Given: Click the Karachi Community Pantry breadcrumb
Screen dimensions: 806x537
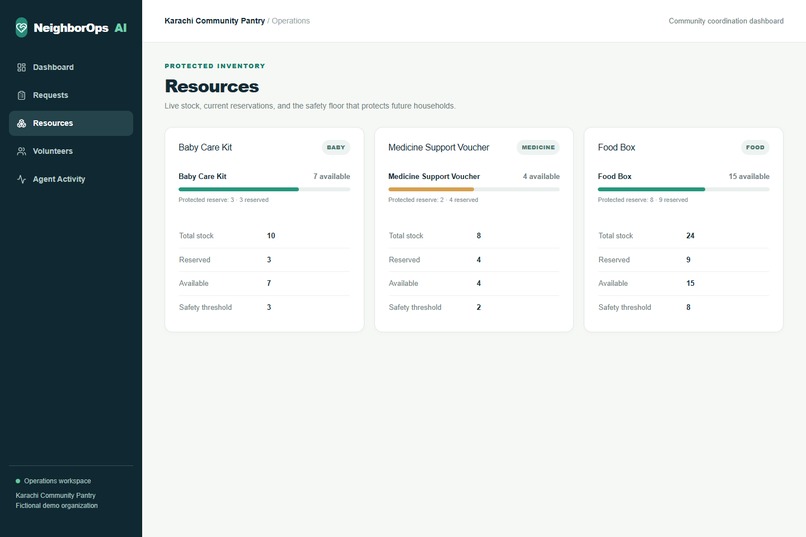Looking at the screenshot, I should coord(214,21).
